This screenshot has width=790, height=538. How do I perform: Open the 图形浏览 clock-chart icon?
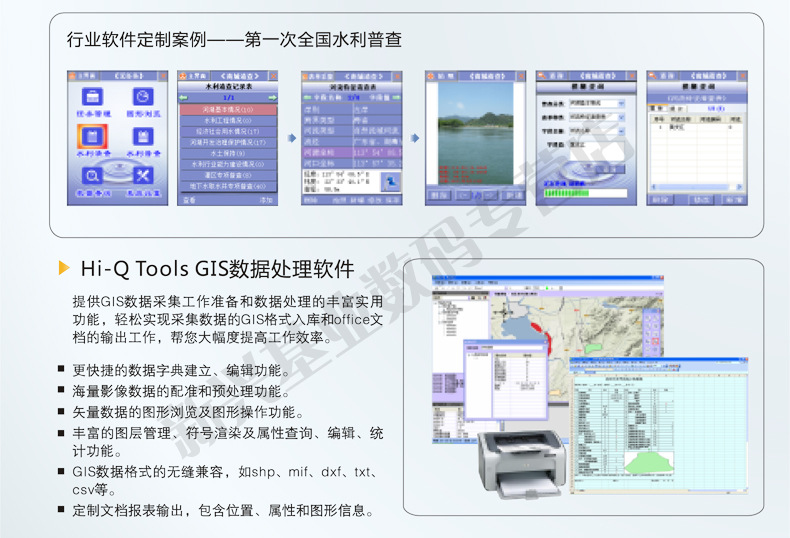143,96
